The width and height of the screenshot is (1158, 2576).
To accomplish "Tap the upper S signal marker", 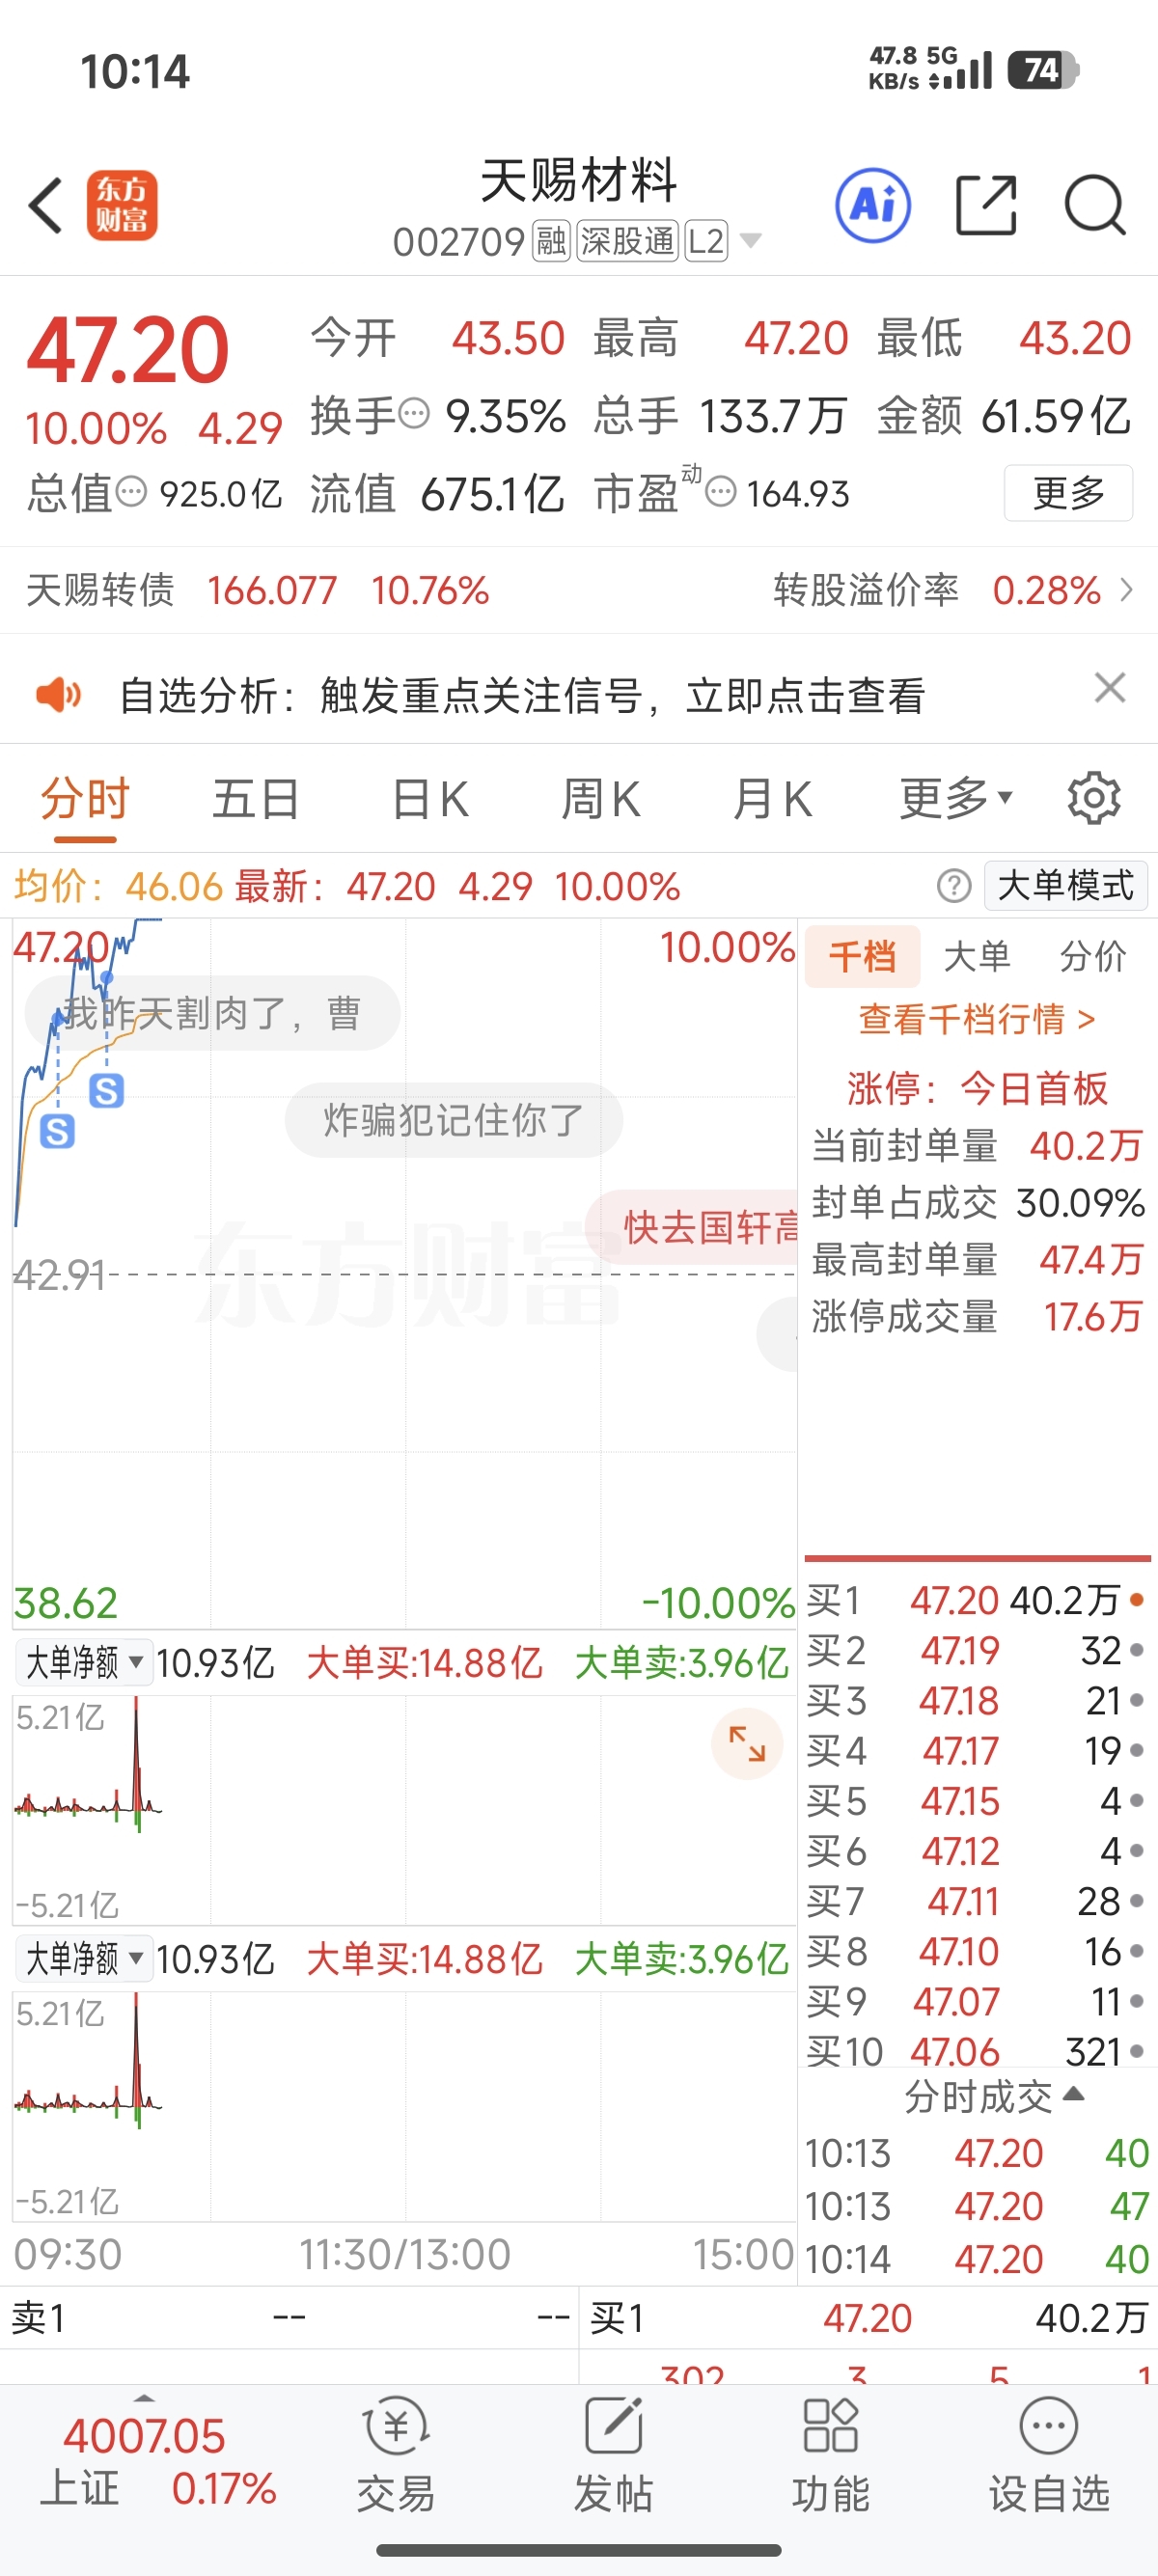I will pyautogui.click(x=107, y=1091).
